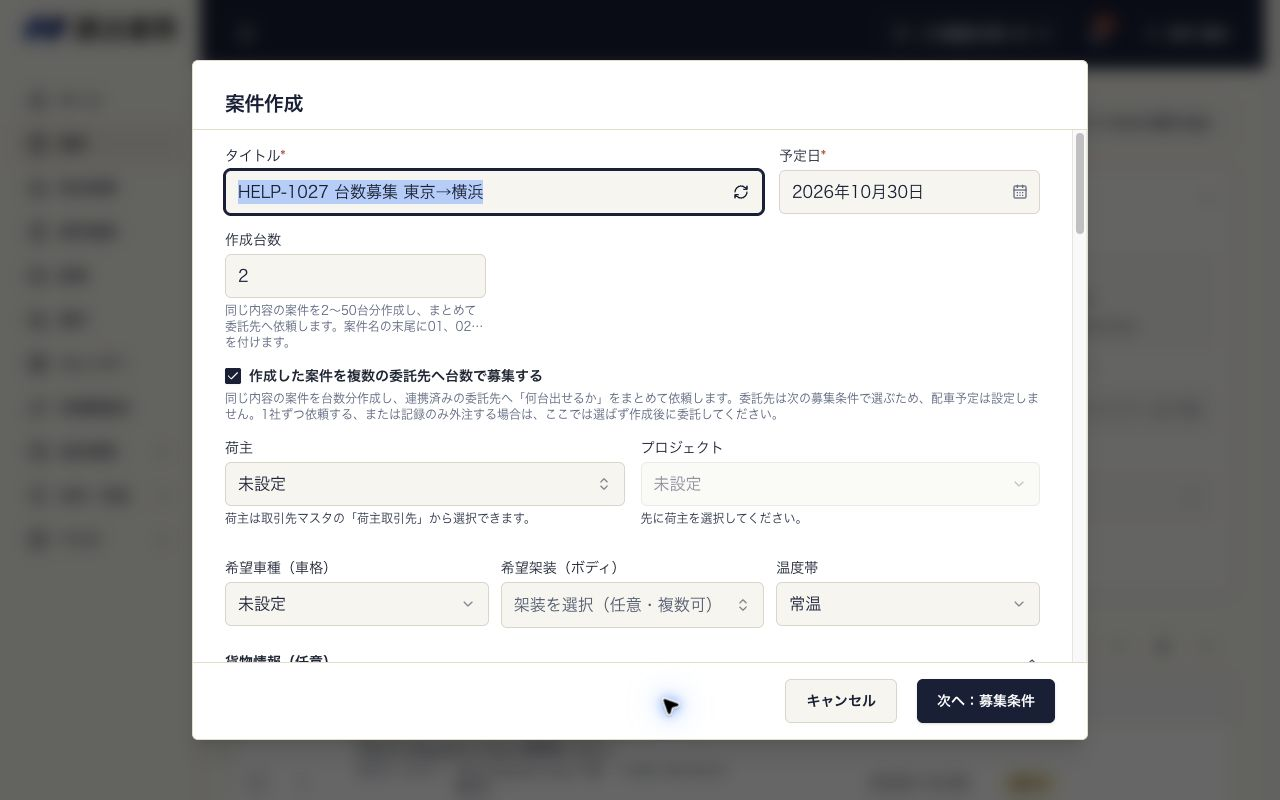Open the プロジェクト dropdown
Image resolution: width=1280 pixels, height=800 pixels.
click(840, 484)
